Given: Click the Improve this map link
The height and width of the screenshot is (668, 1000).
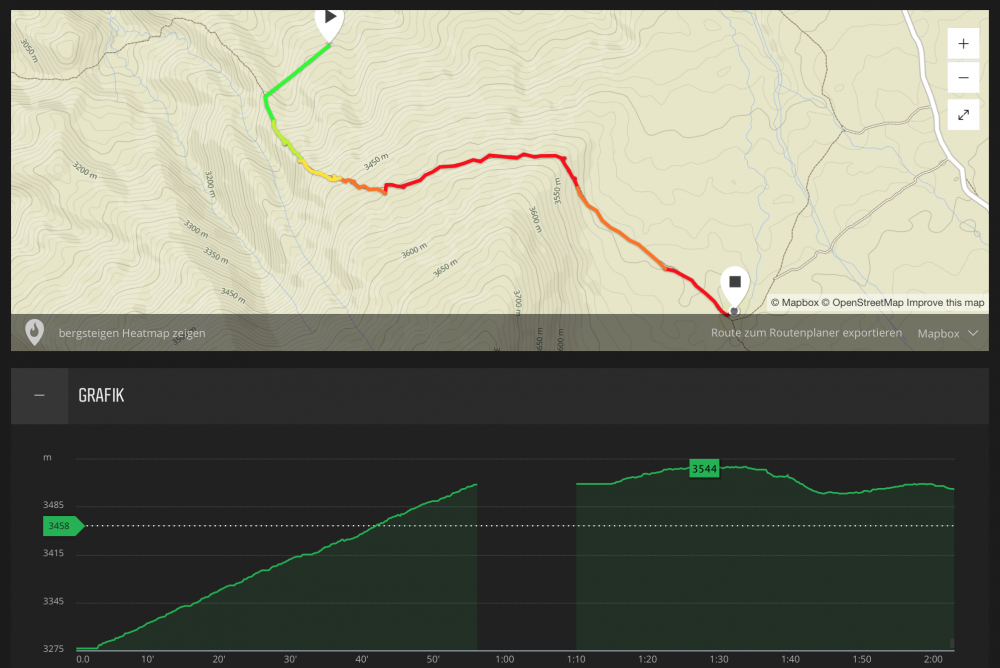Looking at the screenshot, I should [x=945, y=302].
